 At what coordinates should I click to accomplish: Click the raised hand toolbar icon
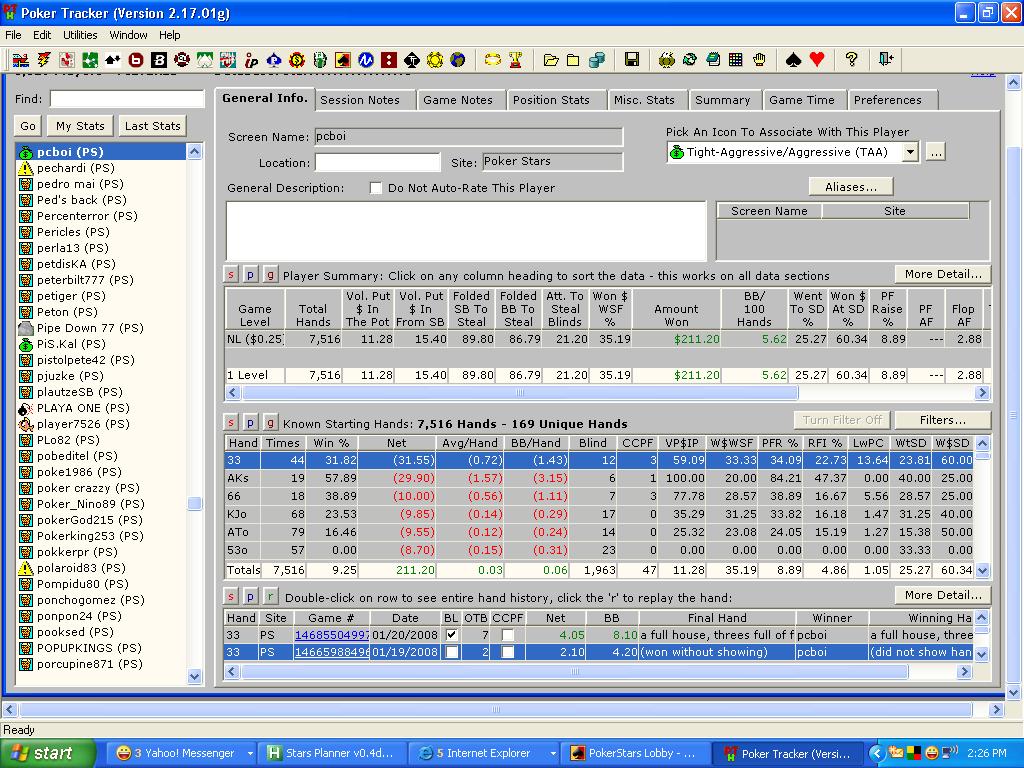759,60
